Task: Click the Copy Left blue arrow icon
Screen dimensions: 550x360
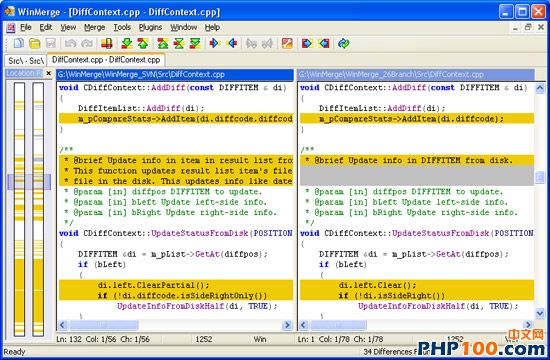Action: tap(231, 44)
